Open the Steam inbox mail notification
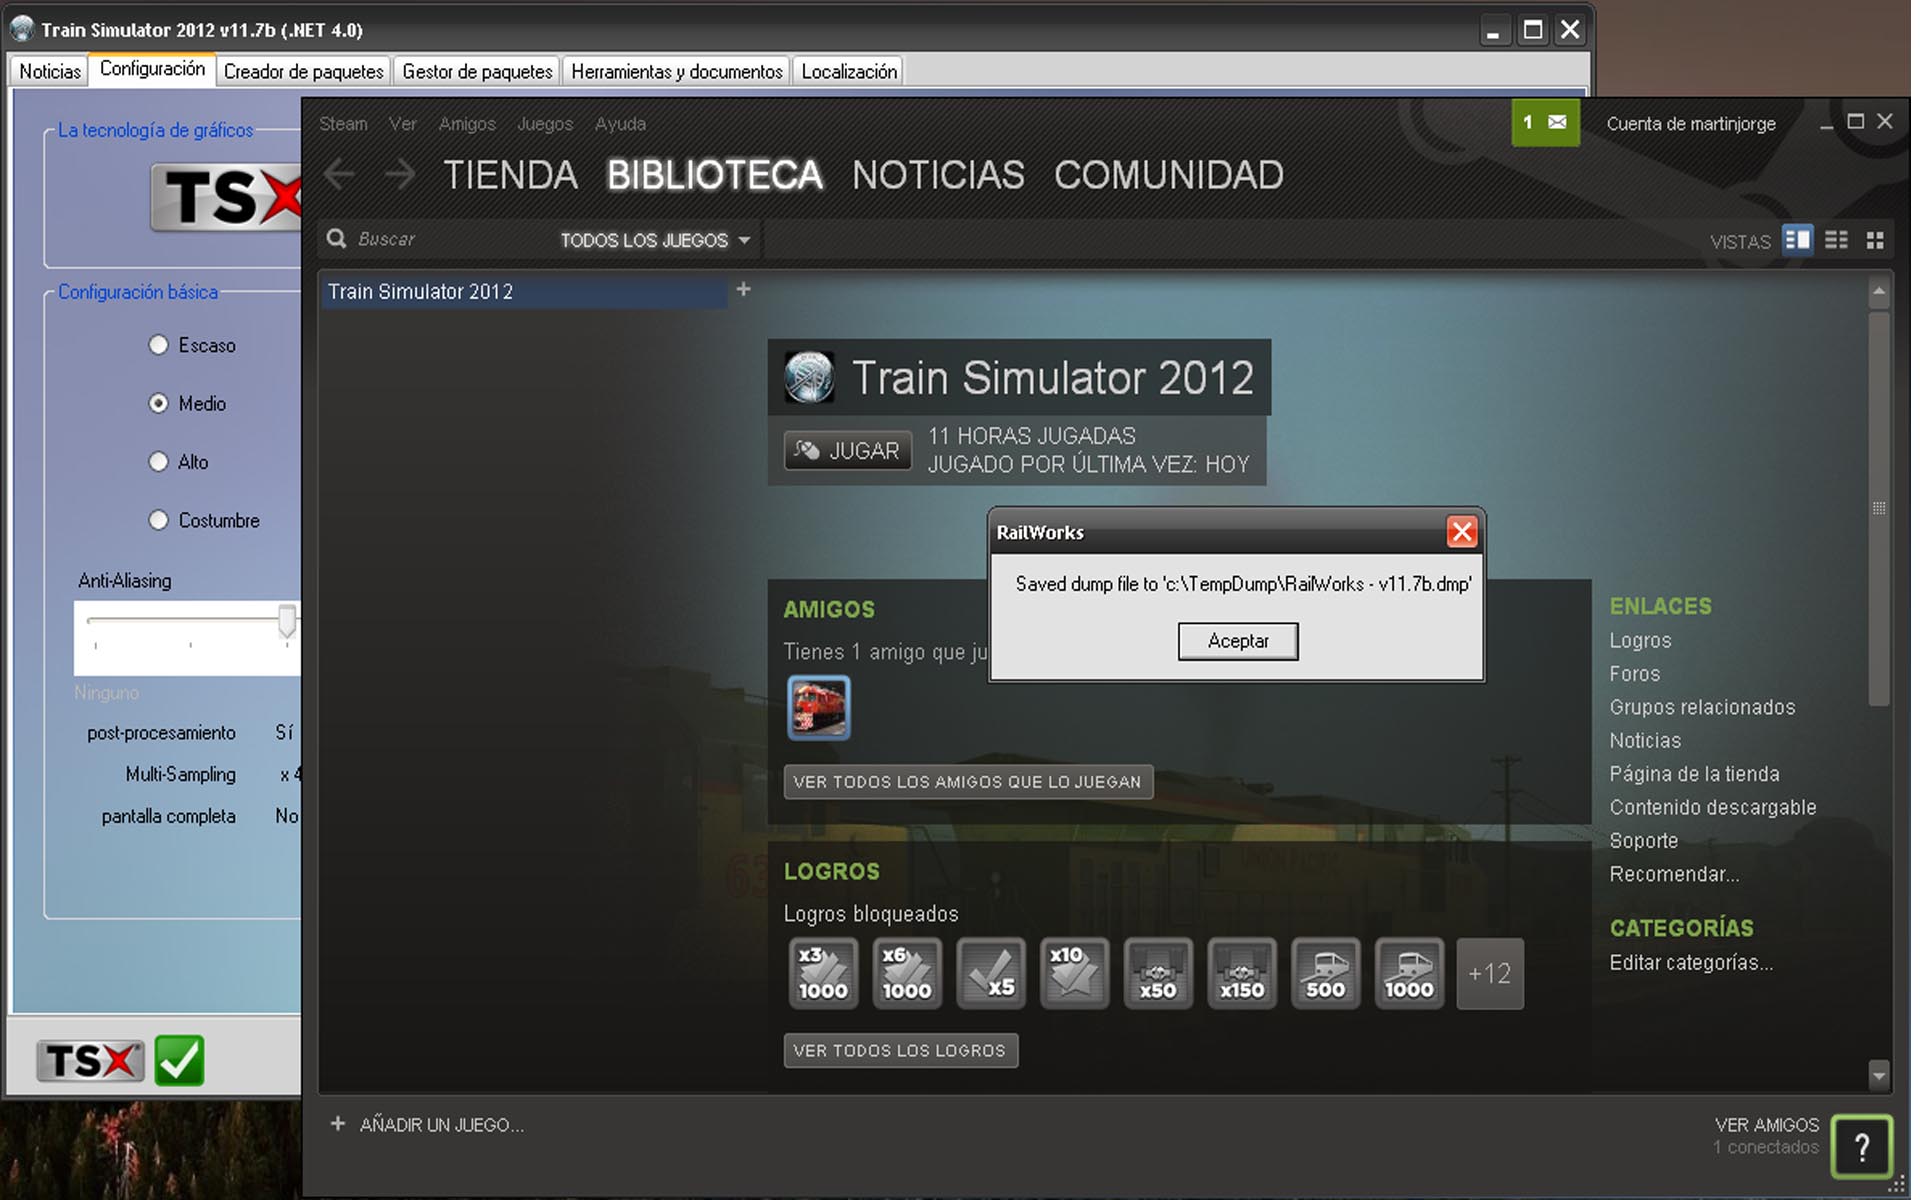The width and height of the screenshot is (1920, 1200). [1545, 123]
